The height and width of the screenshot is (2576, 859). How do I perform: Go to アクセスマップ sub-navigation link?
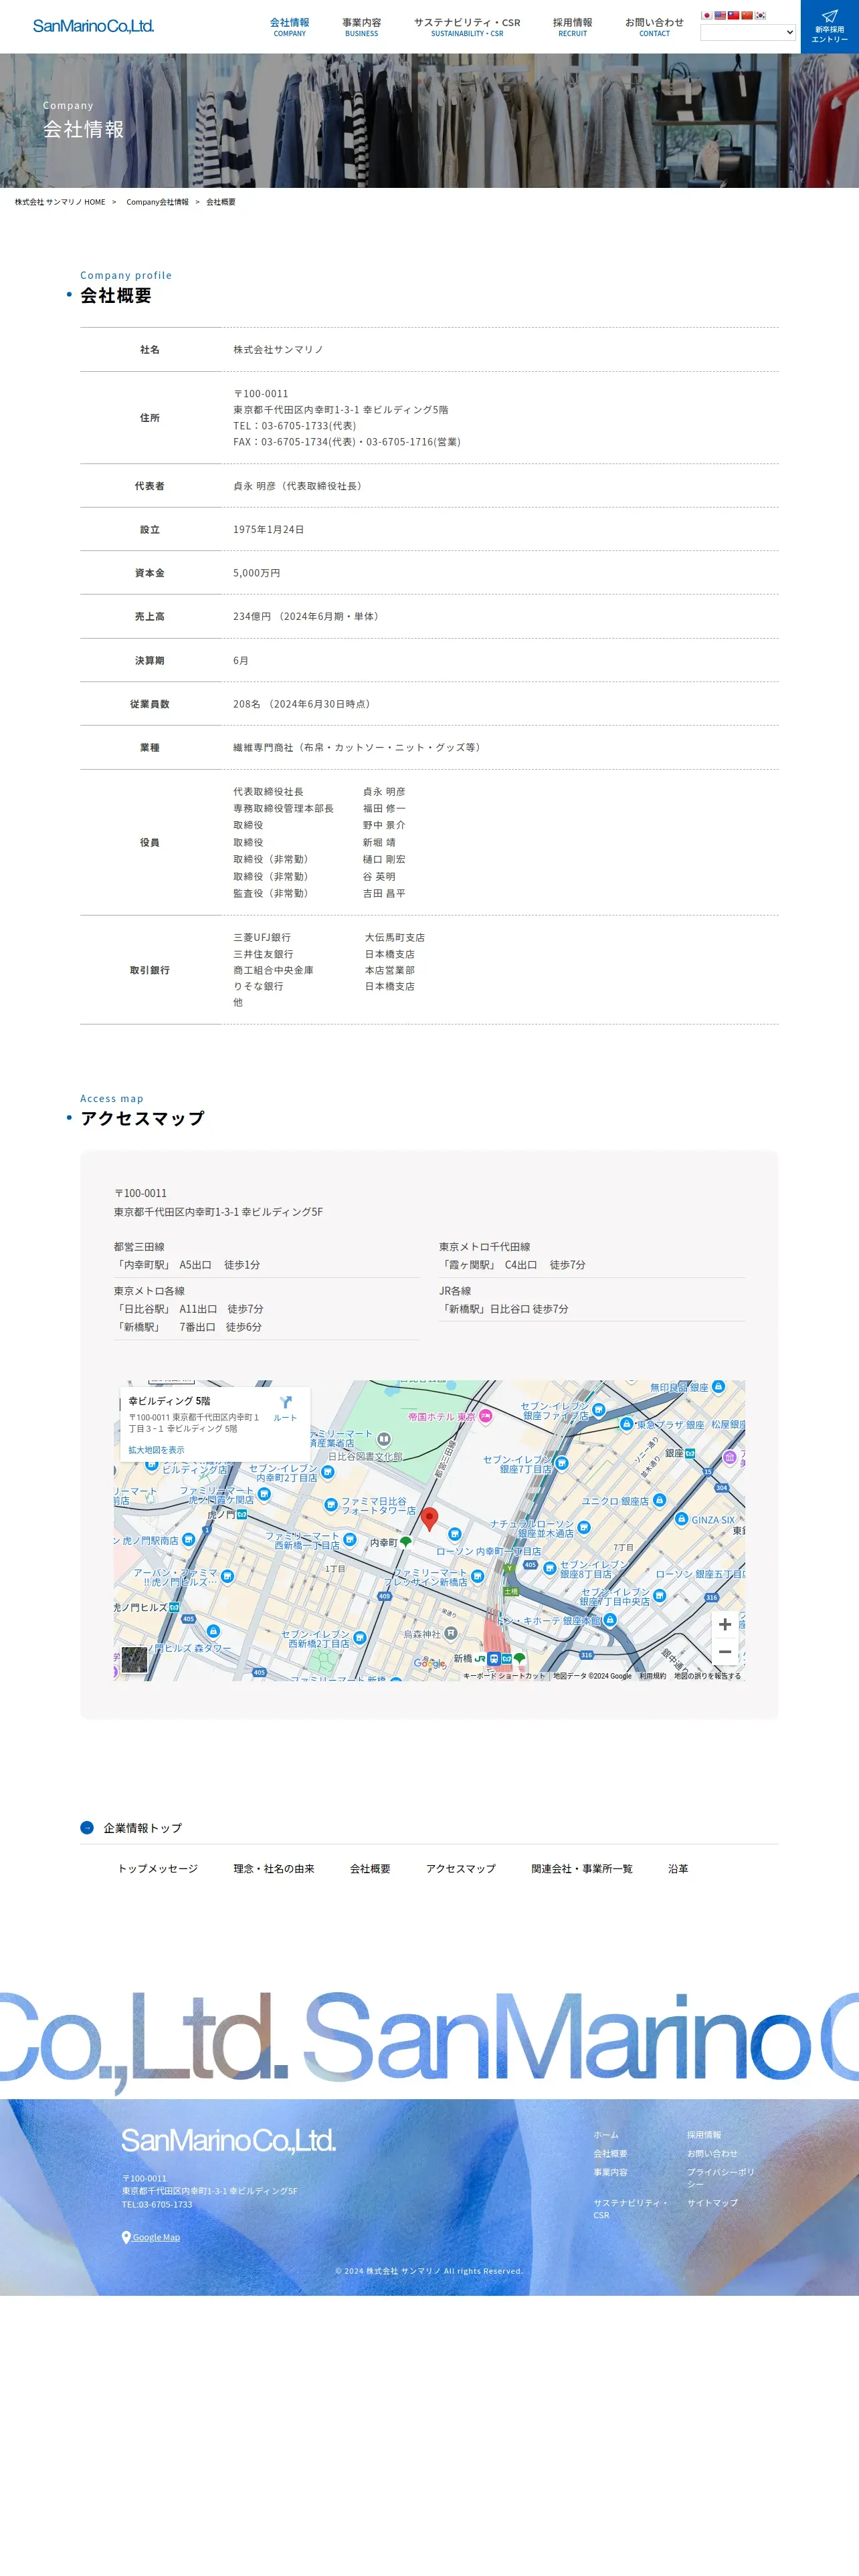pos(461,1869)
